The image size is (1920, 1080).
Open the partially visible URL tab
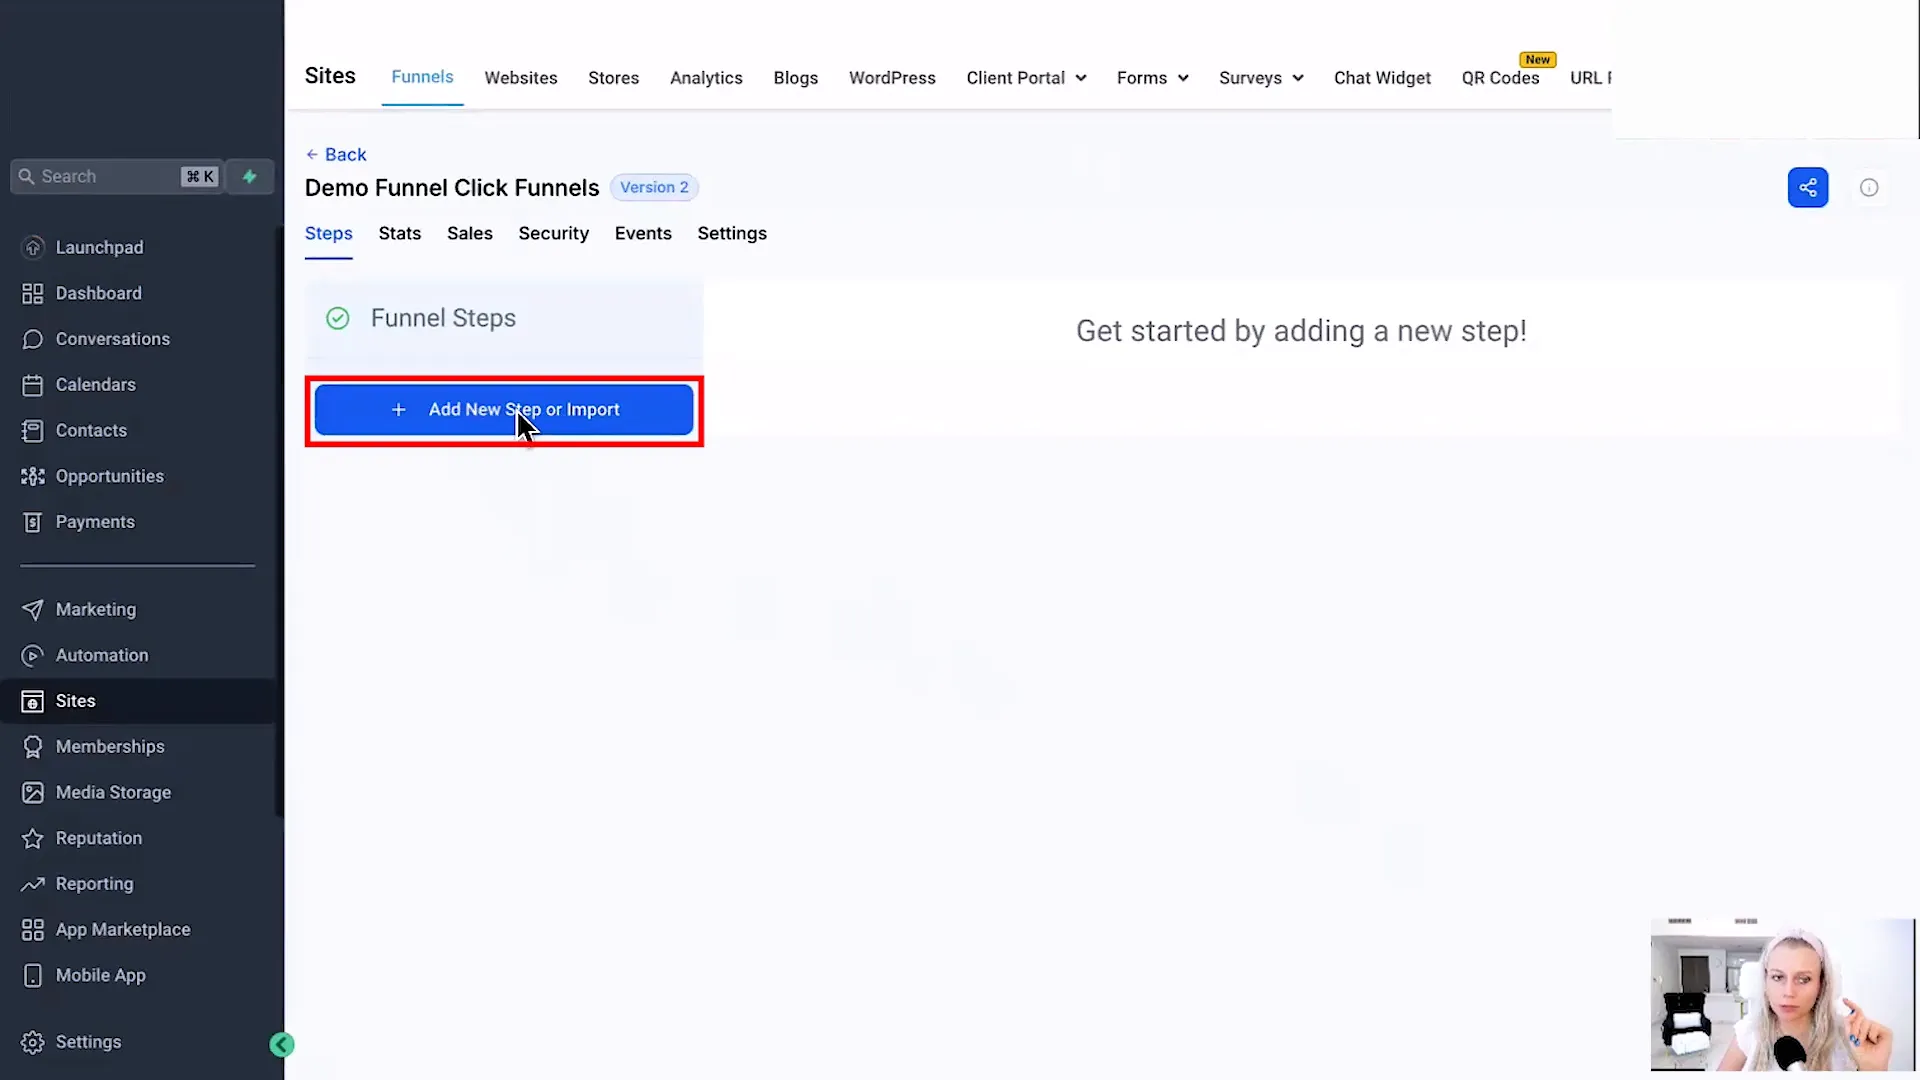1590,78
